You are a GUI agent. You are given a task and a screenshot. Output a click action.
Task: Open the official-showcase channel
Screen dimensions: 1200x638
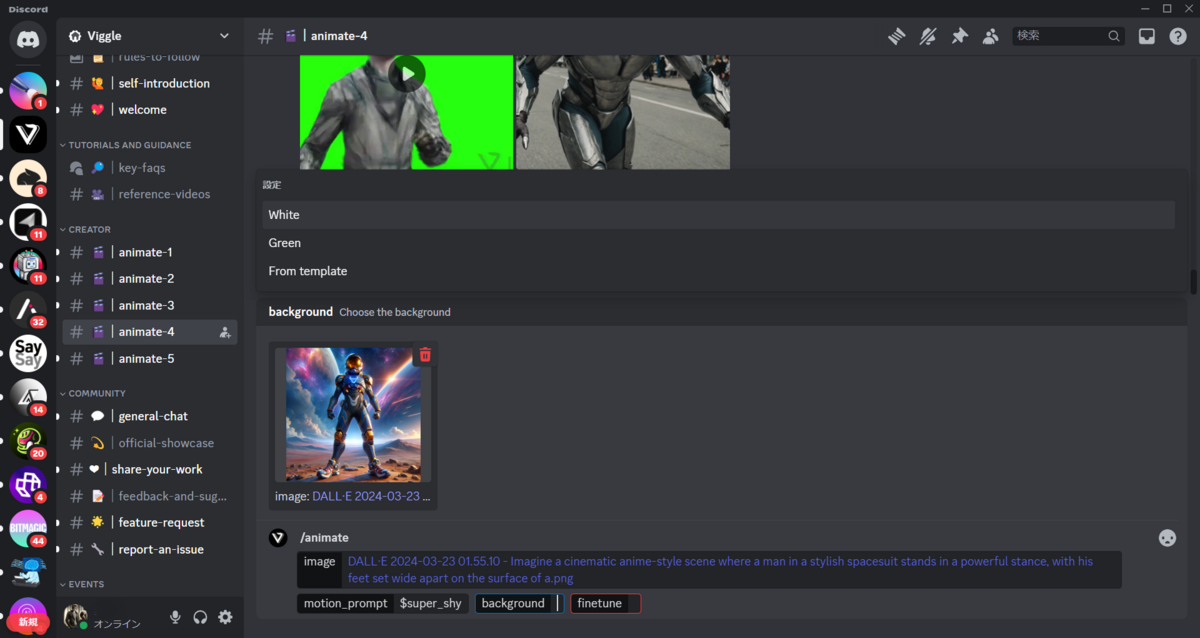[150, 443]
